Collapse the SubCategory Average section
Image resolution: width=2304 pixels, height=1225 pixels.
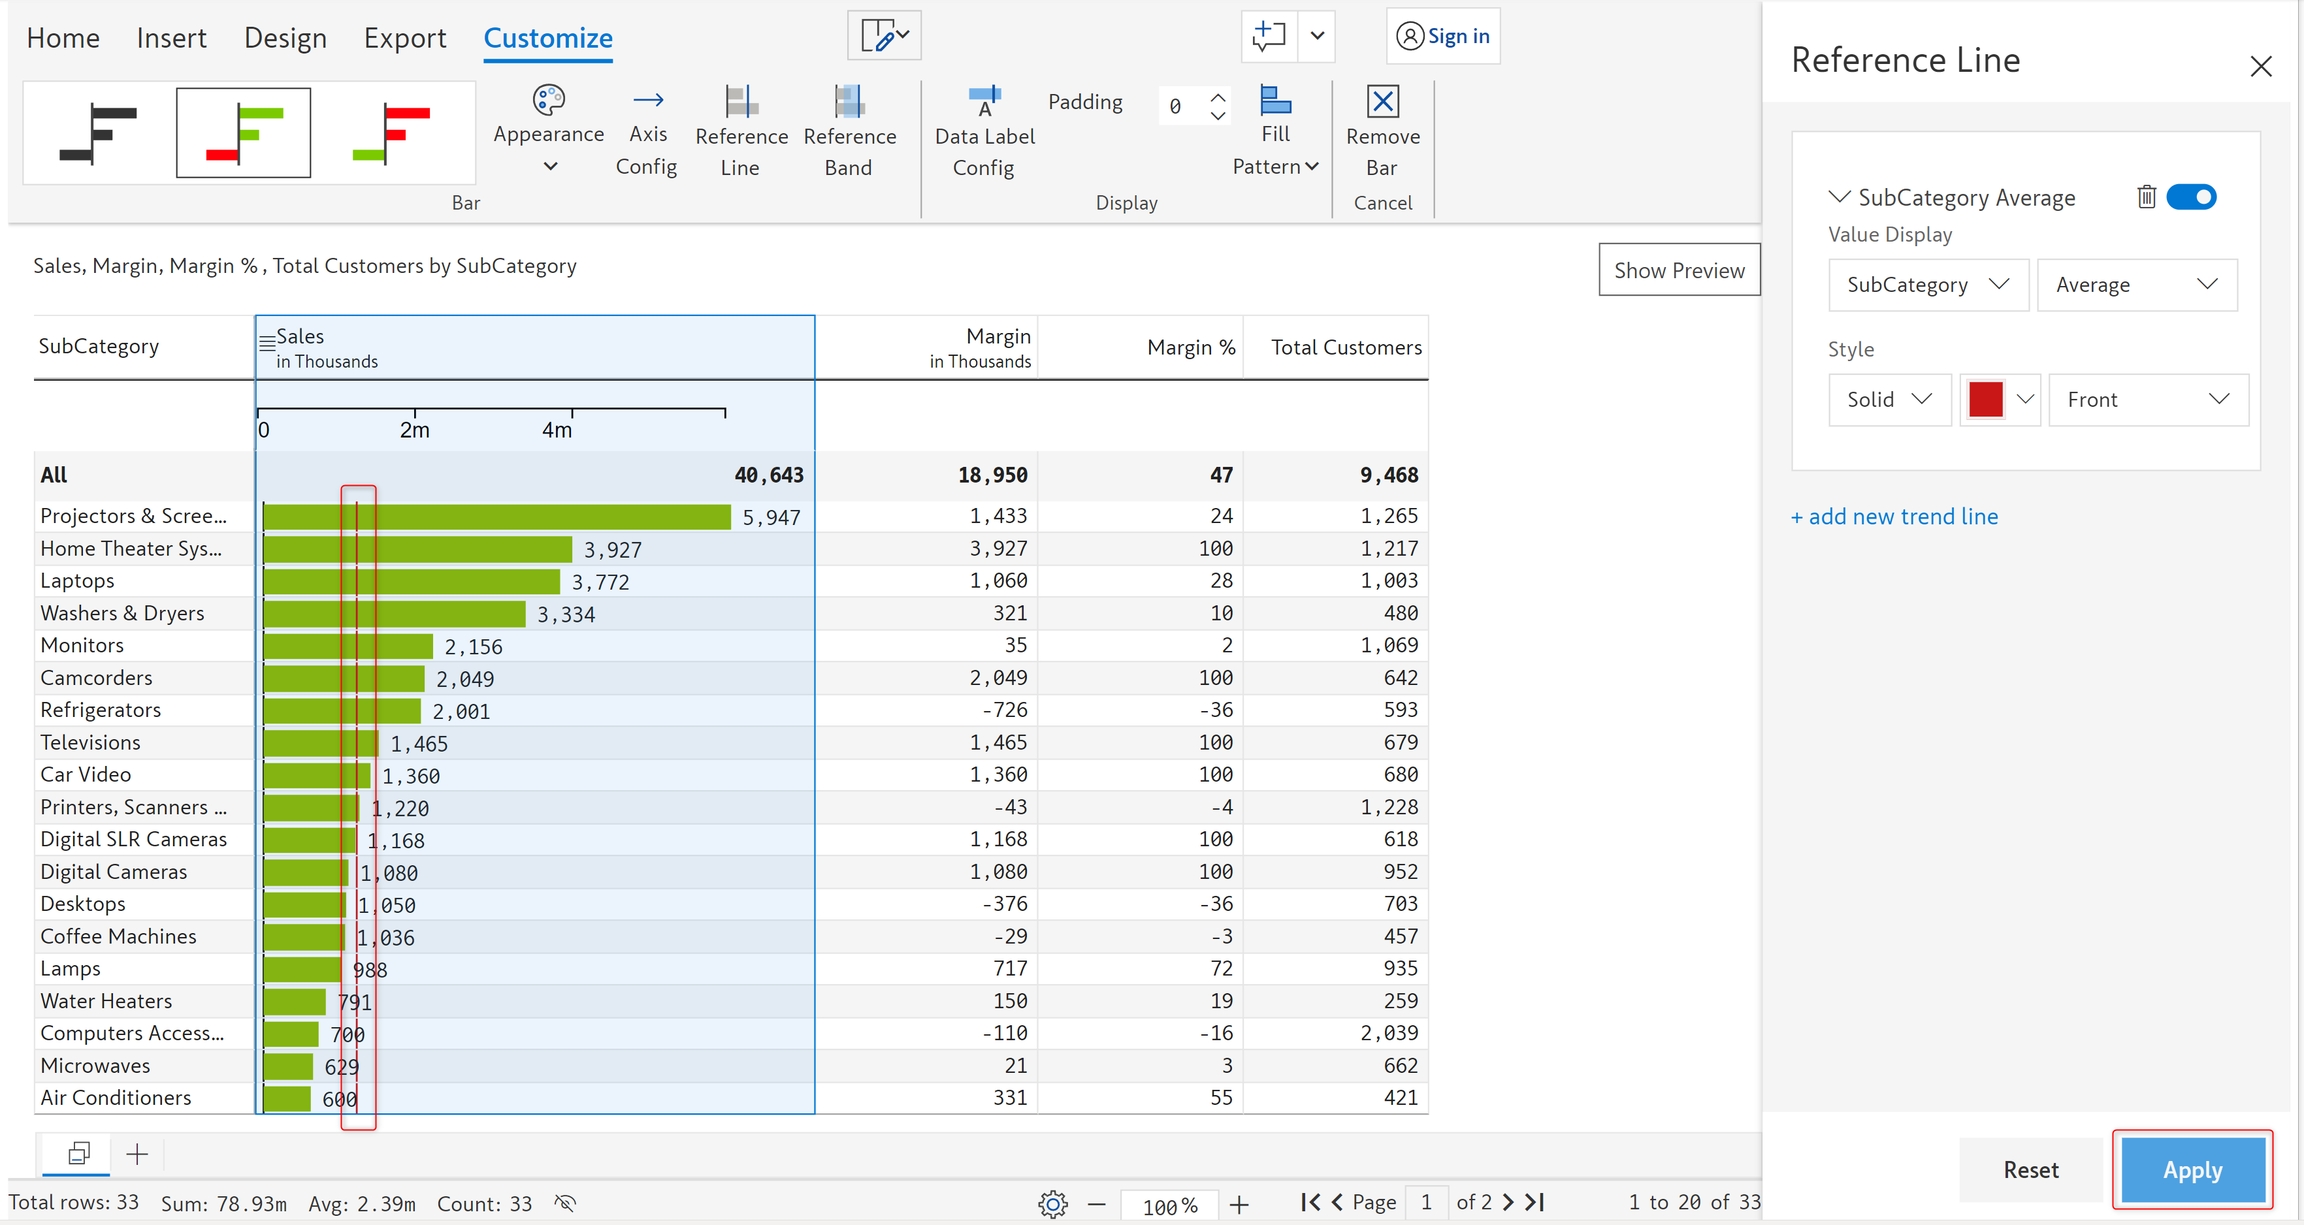coord(1838,197)
